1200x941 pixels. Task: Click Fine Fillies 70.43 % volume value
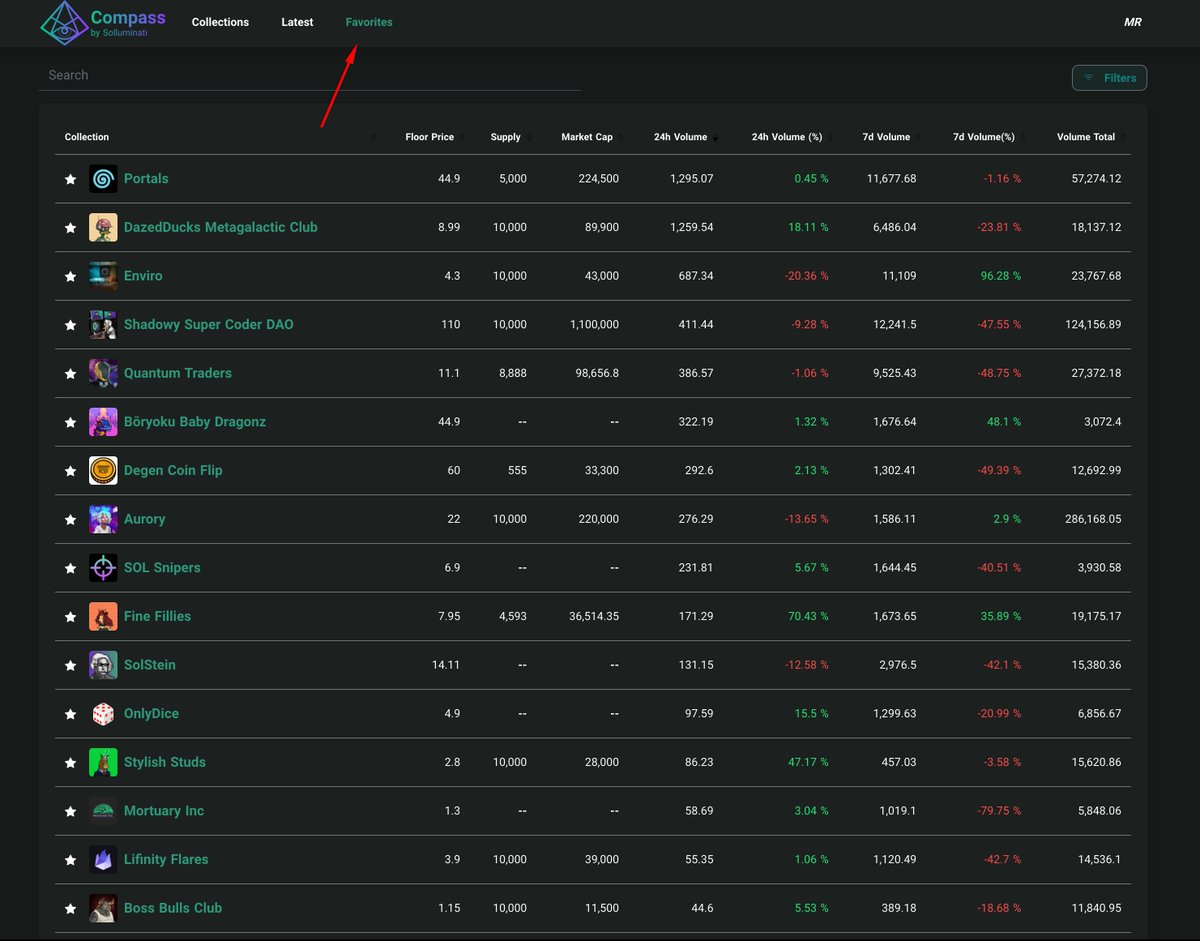click(x=808, y=617)
